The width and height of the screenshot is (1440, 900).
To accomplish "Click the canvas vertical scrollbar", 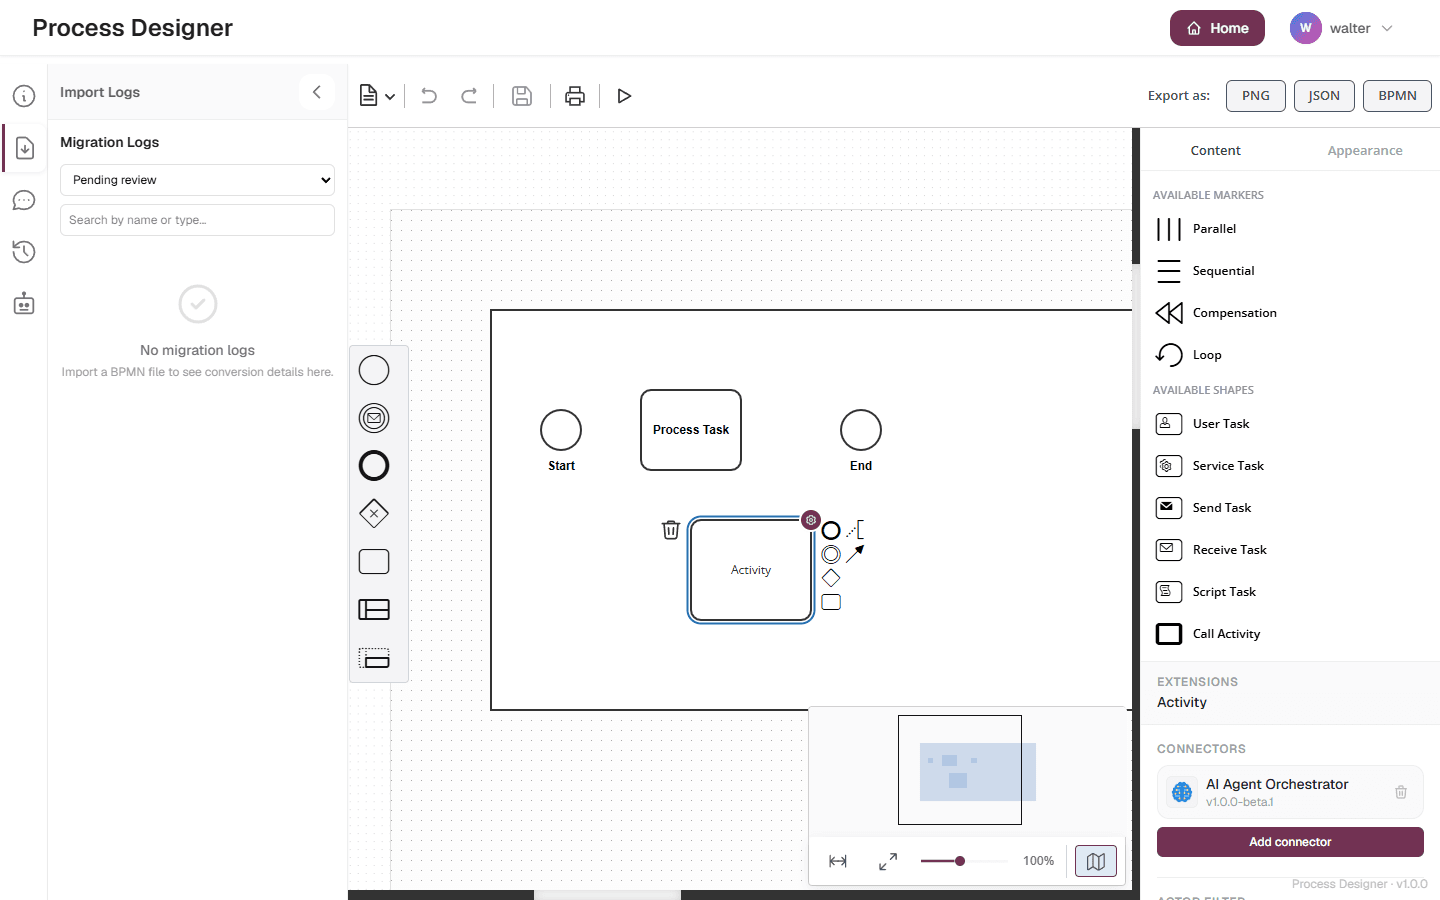I will (x=1136, y=347).
